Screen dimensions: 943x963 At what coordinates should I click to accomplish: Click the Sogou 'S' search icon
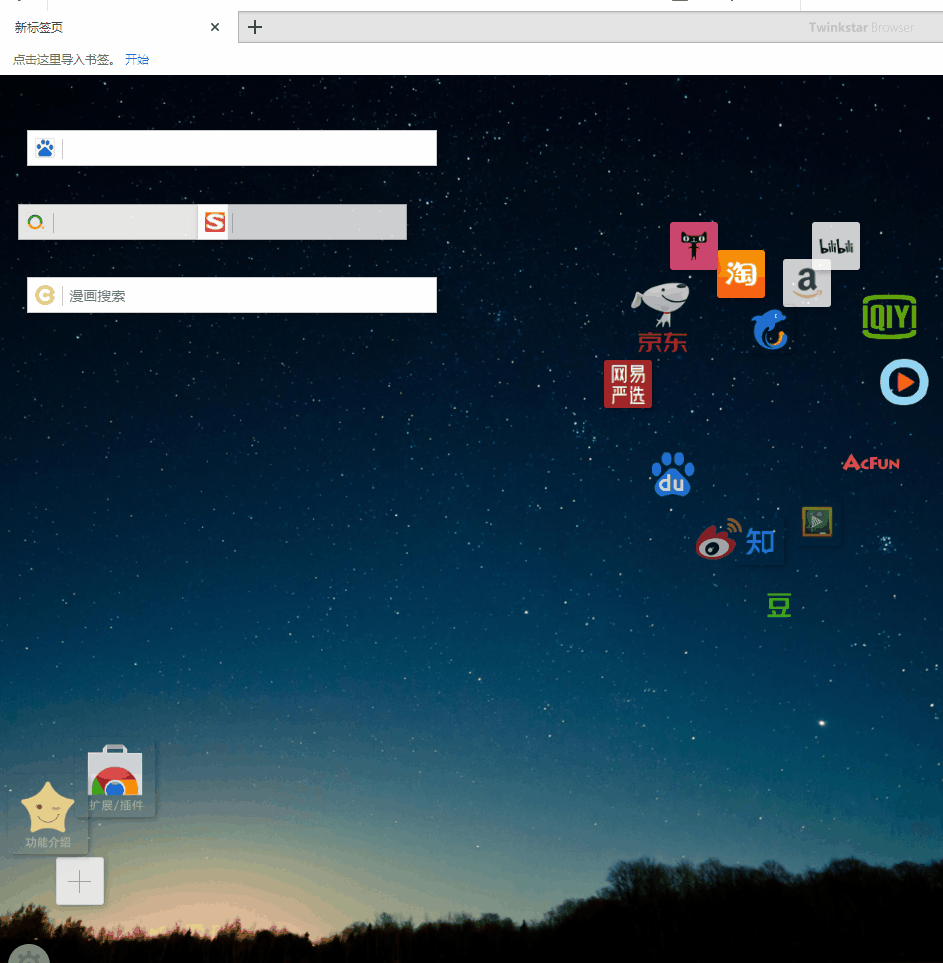point(214,222)
